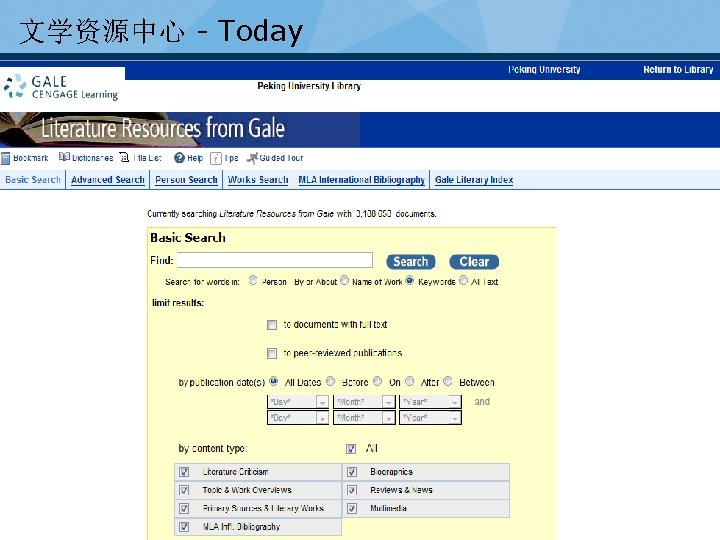Open the second-row Month dropdown

point(364,418)
